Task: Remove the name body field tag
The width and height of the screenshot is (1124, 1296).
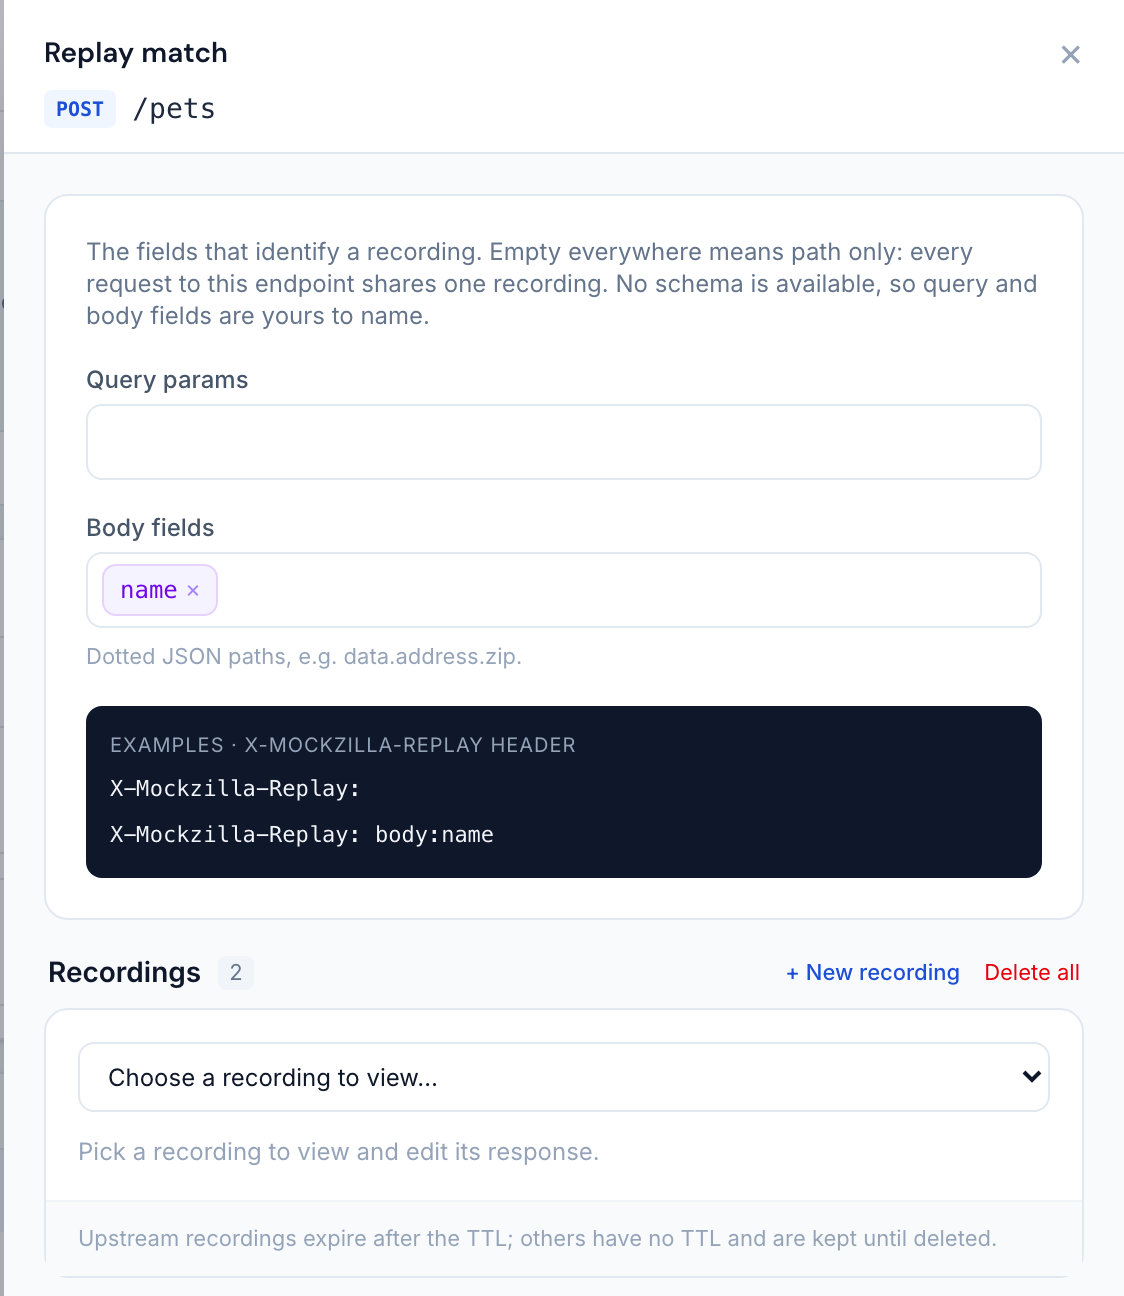Action: tap(193, 591)
